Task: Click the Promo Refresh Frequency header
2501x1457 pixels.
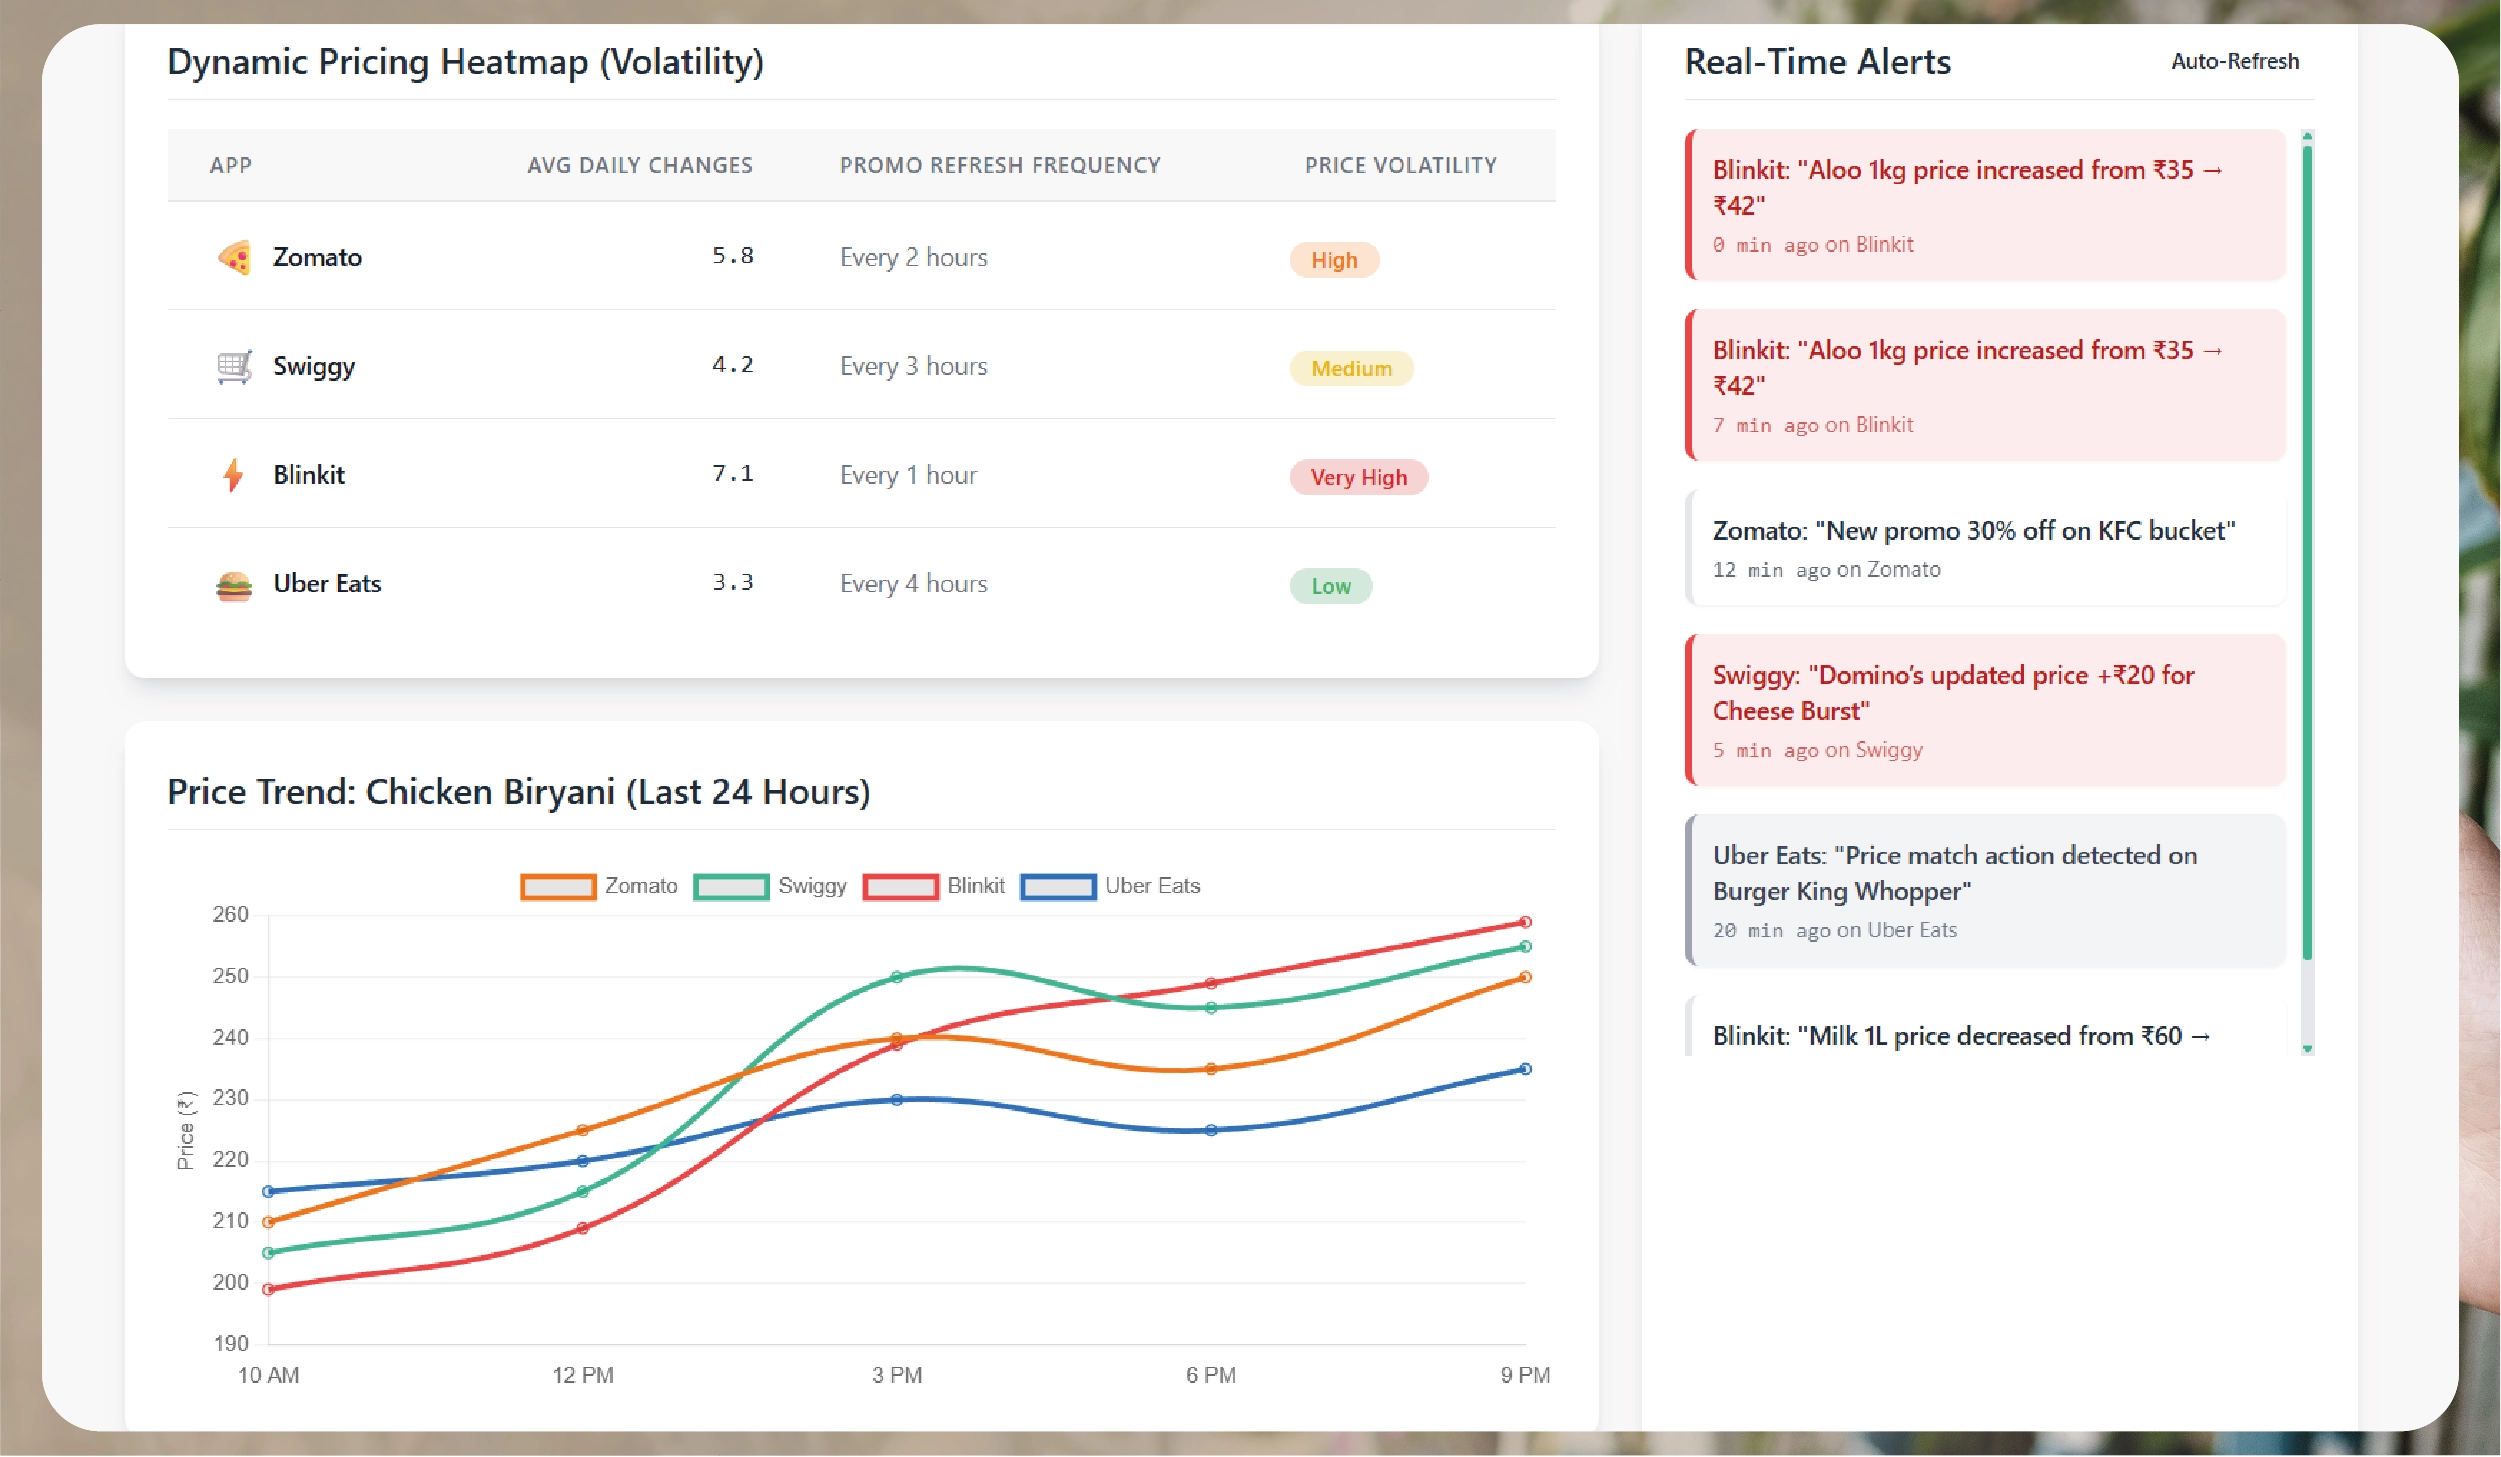Action: 999,166
